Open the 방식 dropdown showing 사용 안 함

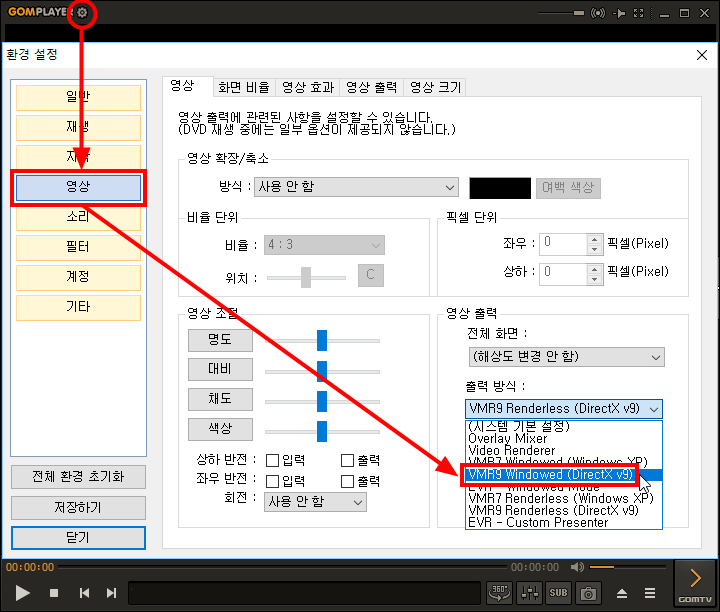(356, 187)
